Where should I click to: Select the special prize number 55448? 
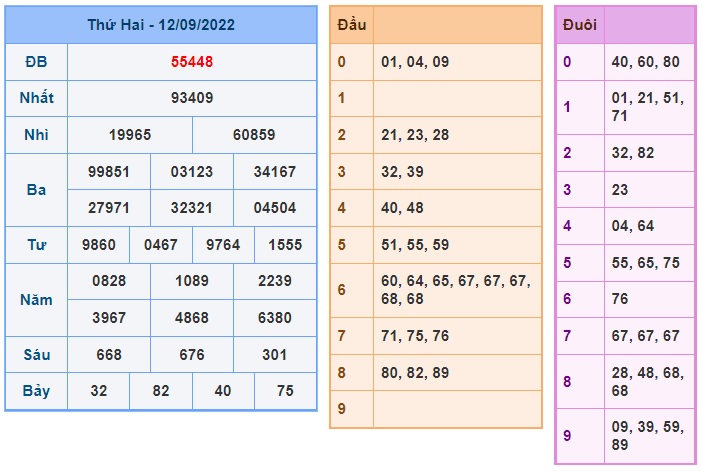[192, 62]
